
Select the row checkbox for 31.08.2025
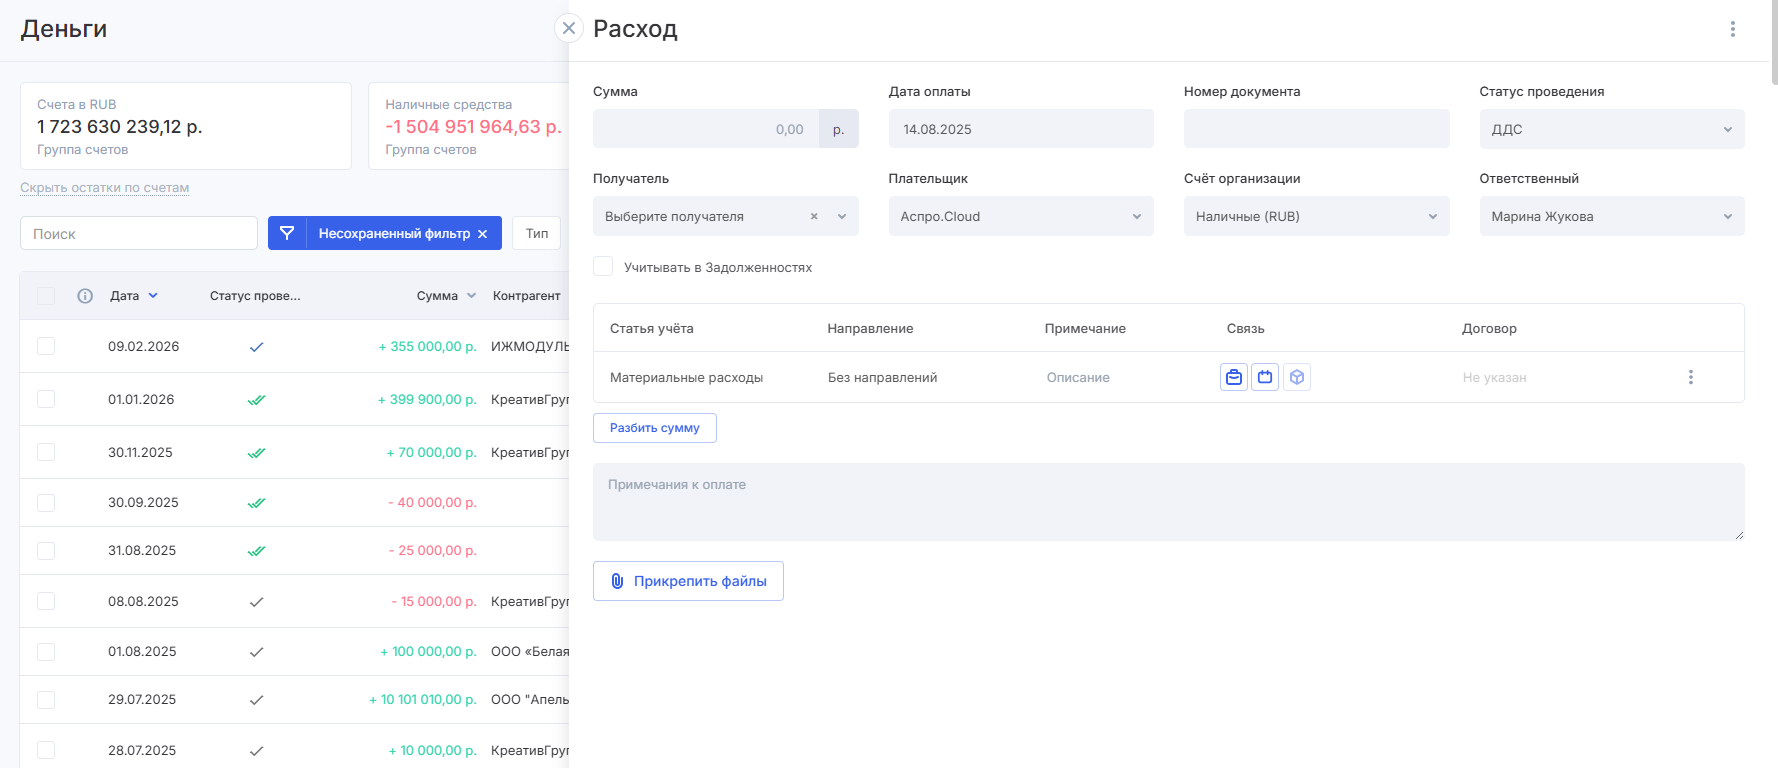click(46, 551)
